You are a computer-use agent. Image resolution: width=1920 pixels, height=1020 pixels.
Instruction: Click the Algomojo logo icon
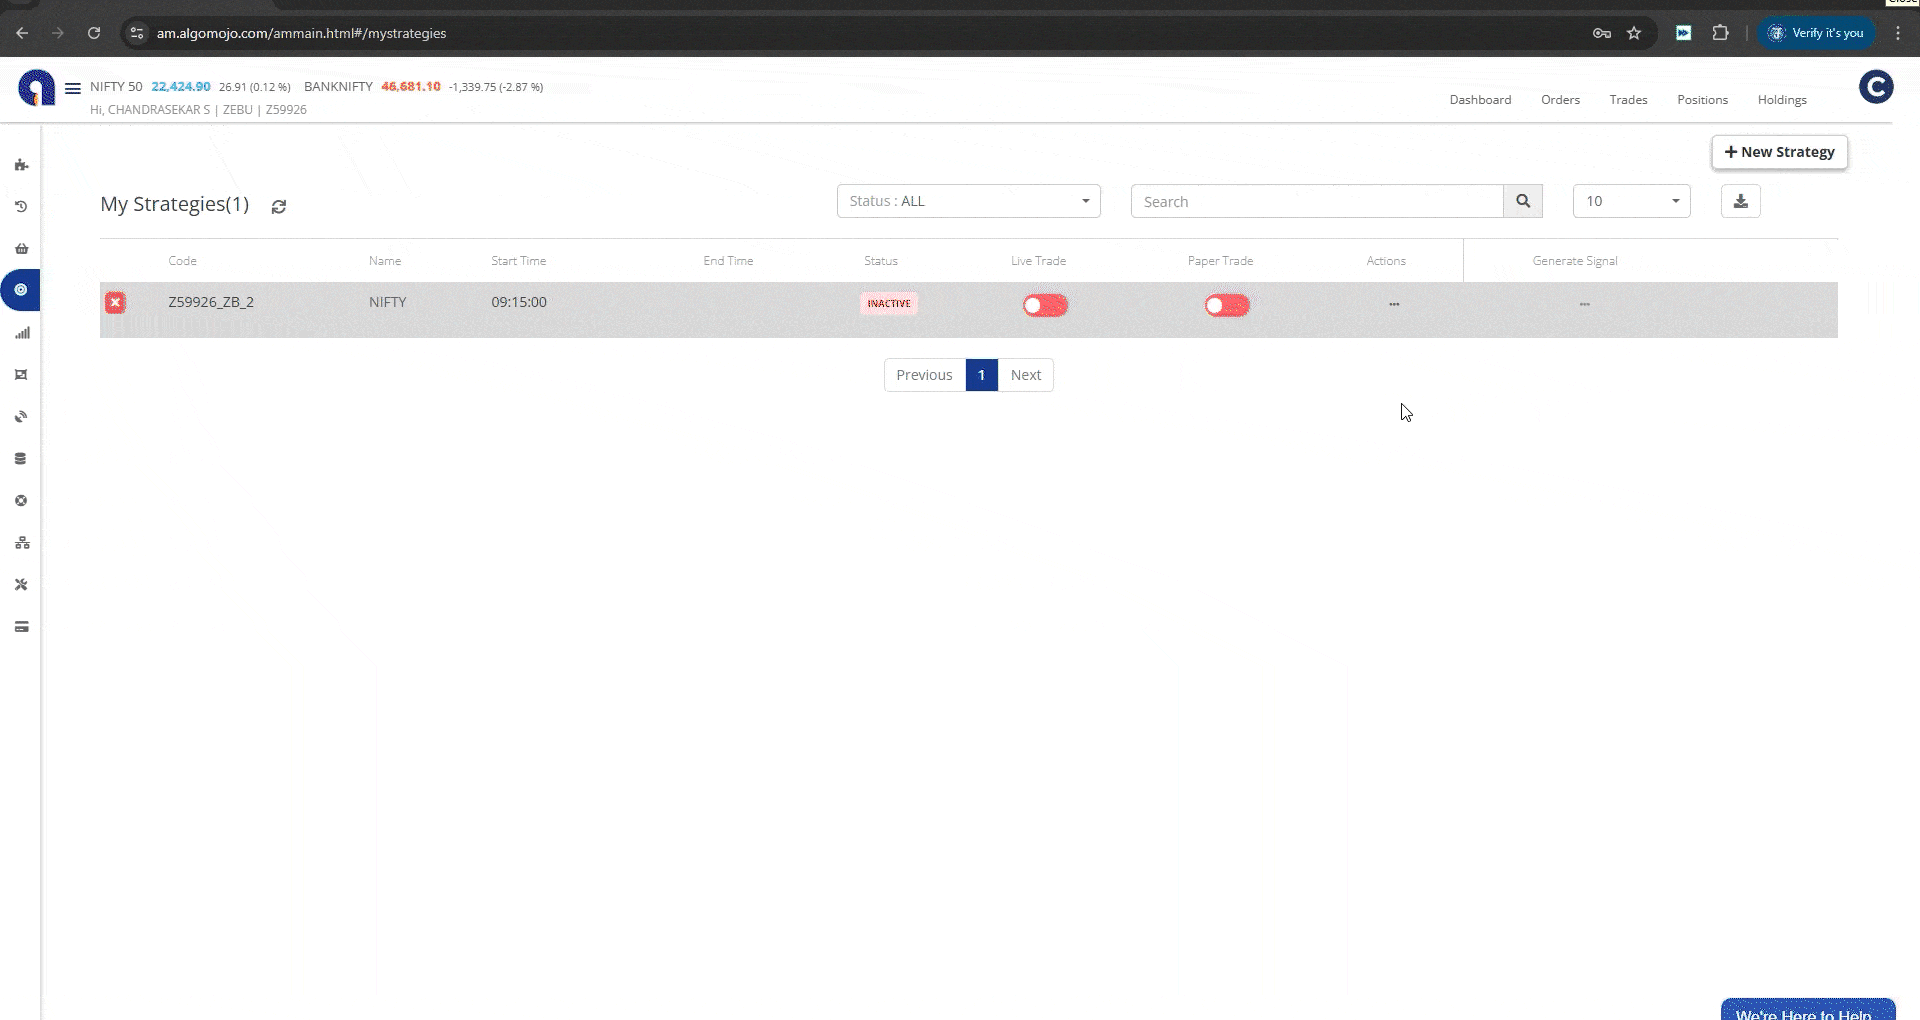[x=37, y=88]
